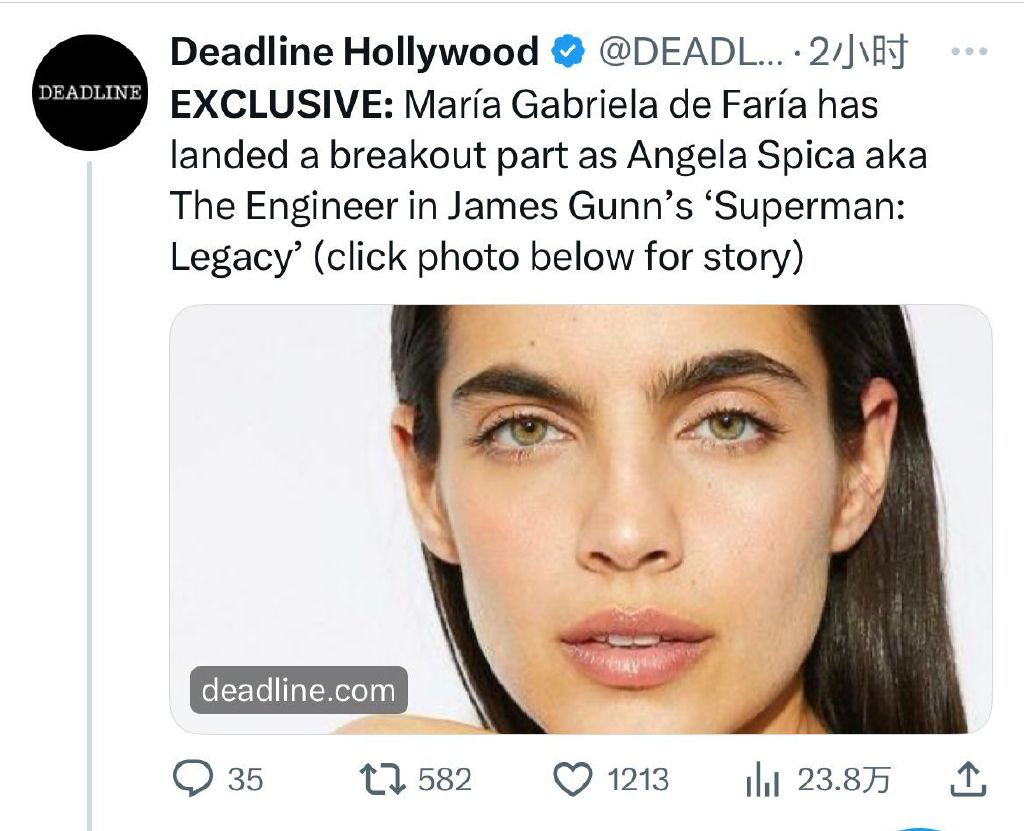Screen dimensions: 1024x831
Task: Share the tweet using the upload arrow icon
Action: pos(966,779)
